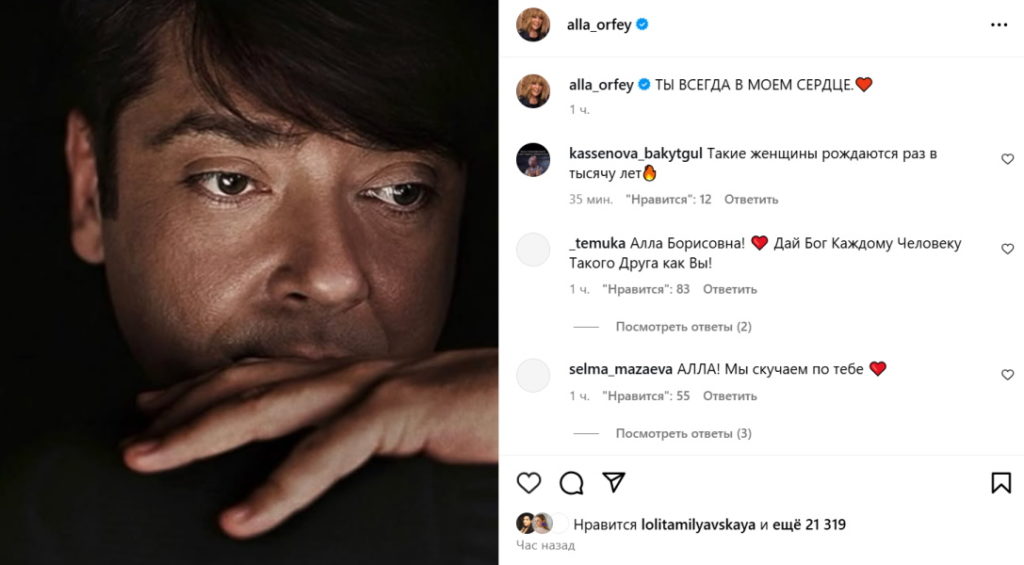The width and height of the screenshot is (1024, 565).
Task: Share the post via paper plane icon
Action: [x=613, y=482]
